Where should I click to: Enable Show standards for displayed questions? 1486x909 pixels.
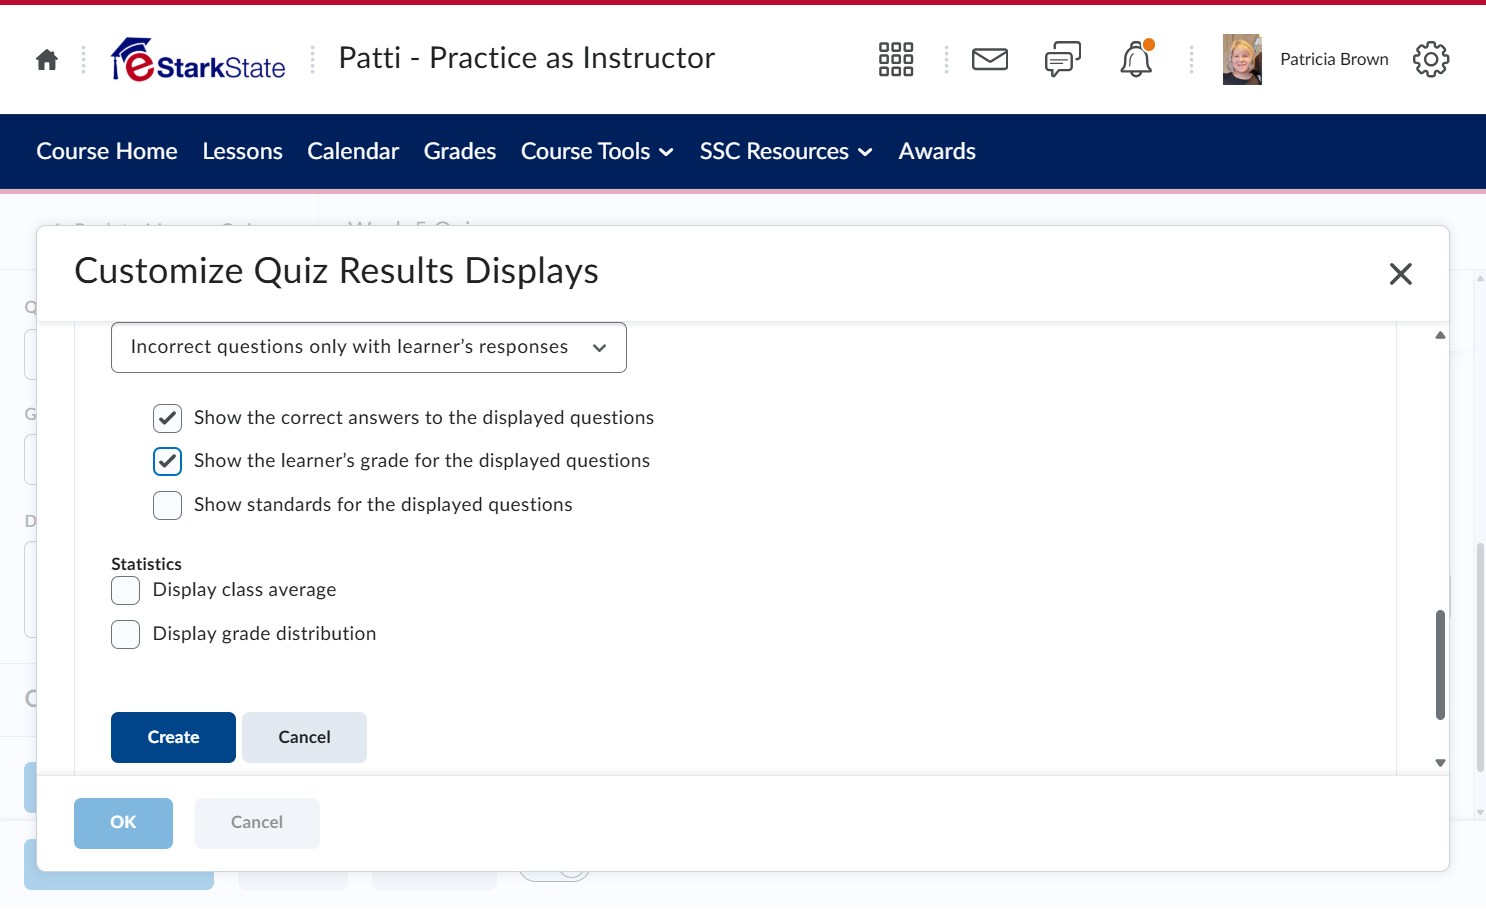click(x=167, y=505)
